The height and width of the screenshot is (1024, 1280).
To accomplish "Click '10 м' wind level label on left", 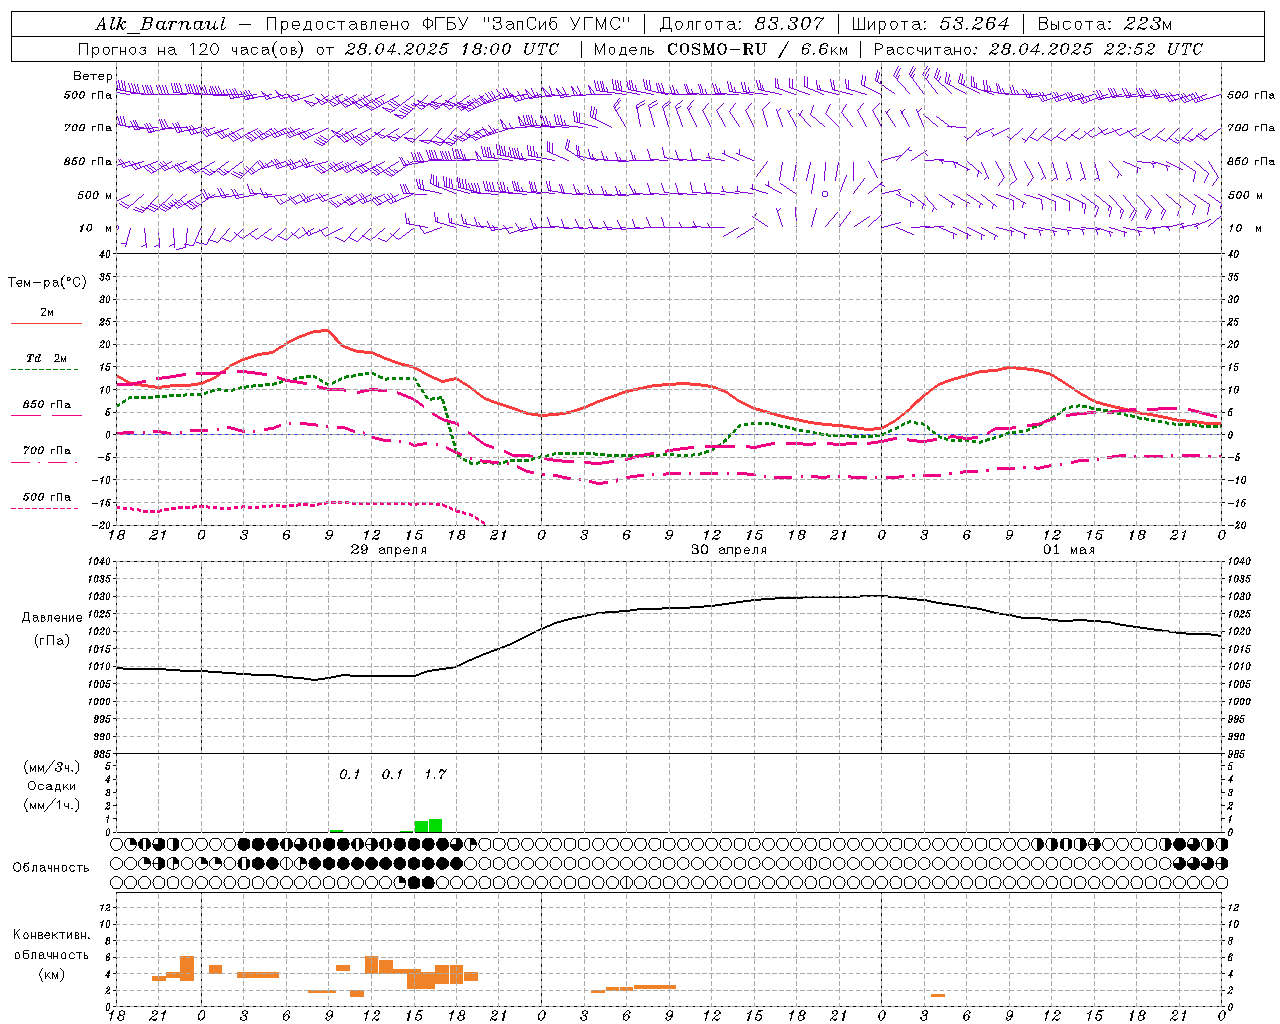I will click(96, 228).
